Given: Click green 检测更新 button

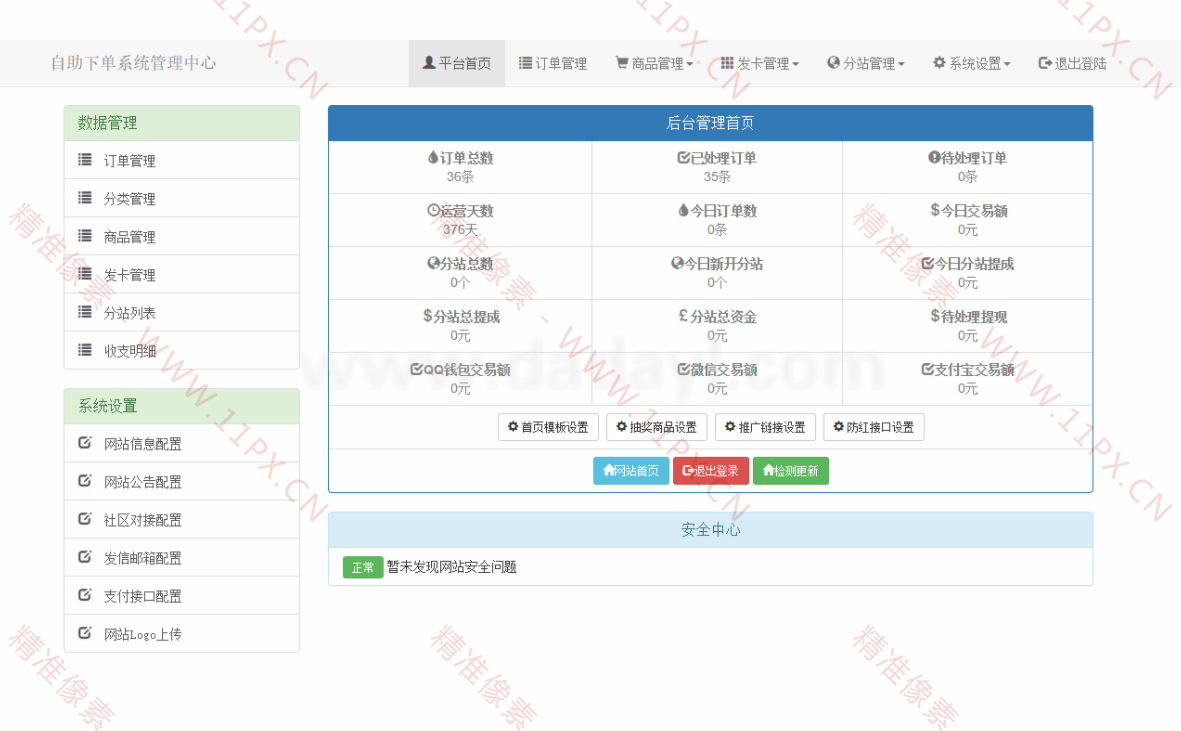Looking at the screenshot, I should (791, 471).
